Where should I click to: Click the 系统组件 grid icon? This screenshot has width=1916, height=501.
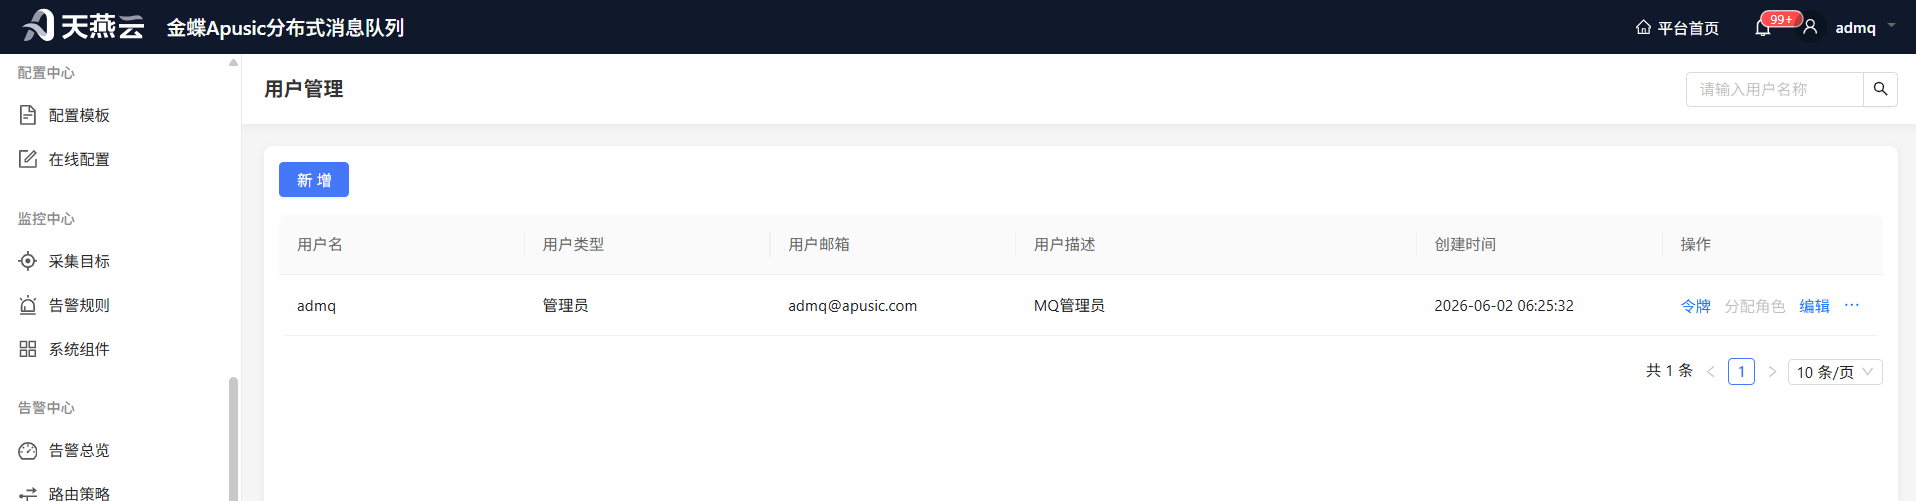tap(28, 349)
